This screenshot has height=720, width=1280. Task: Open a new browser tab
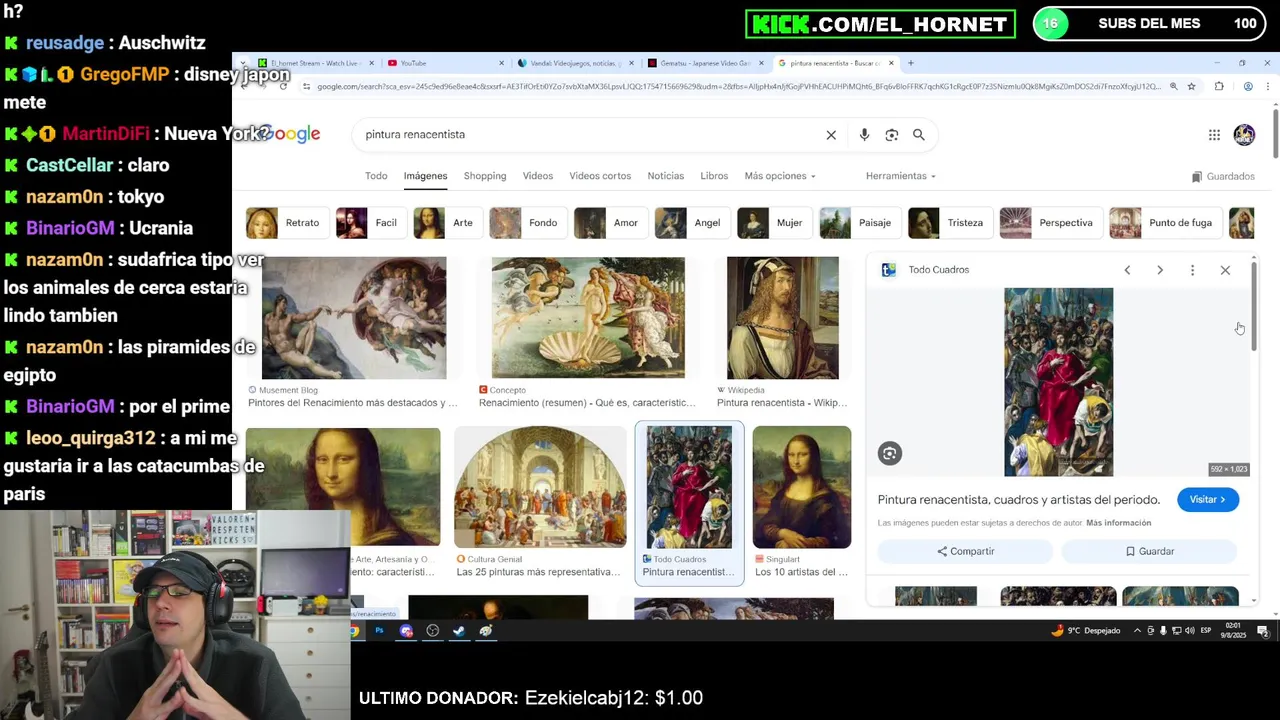(x=910, y=63)
